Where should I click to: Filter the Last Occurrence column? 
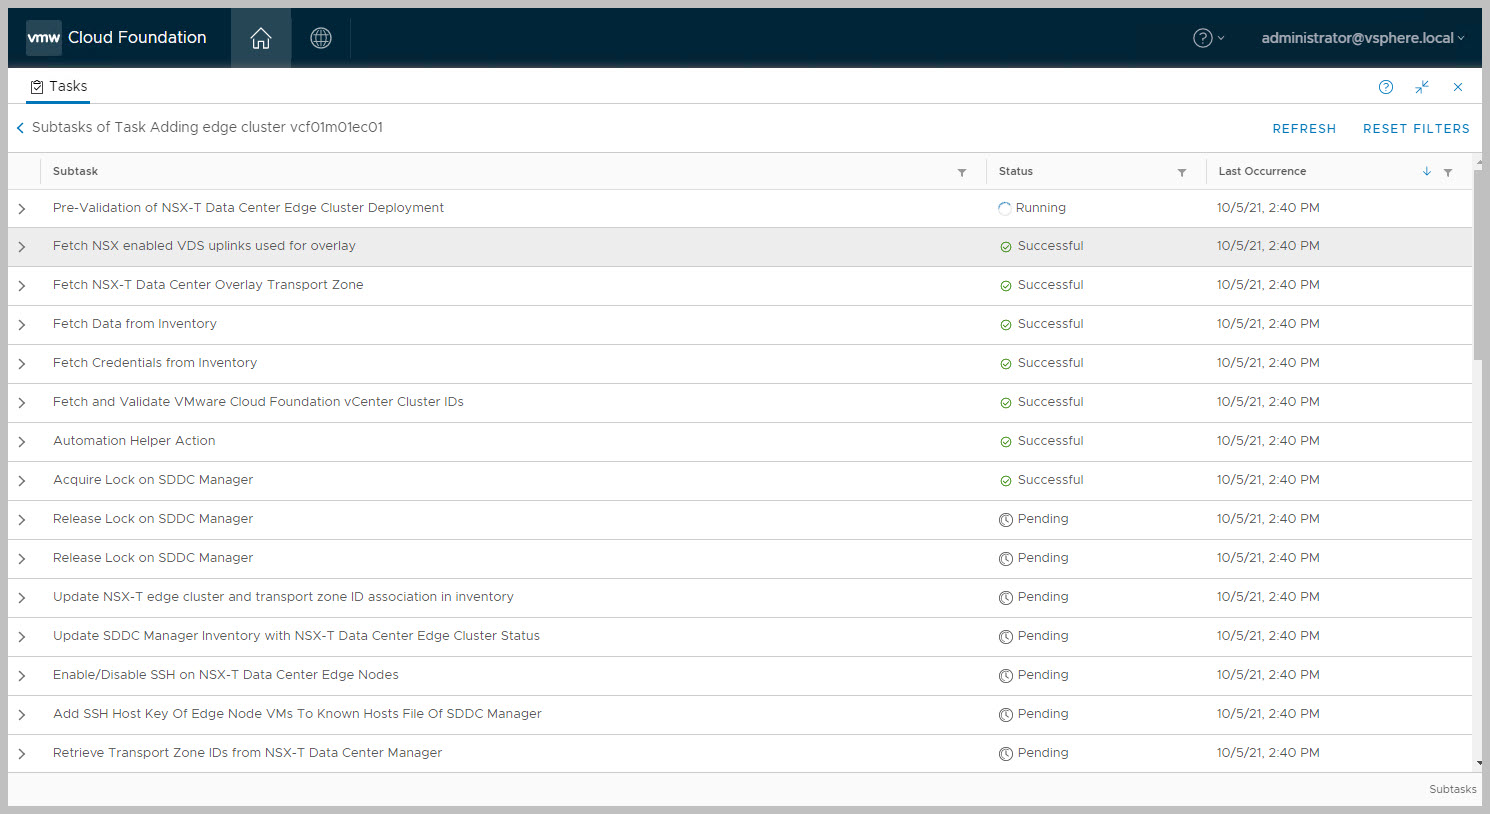pyautogui.click(x=1448, y=172)
